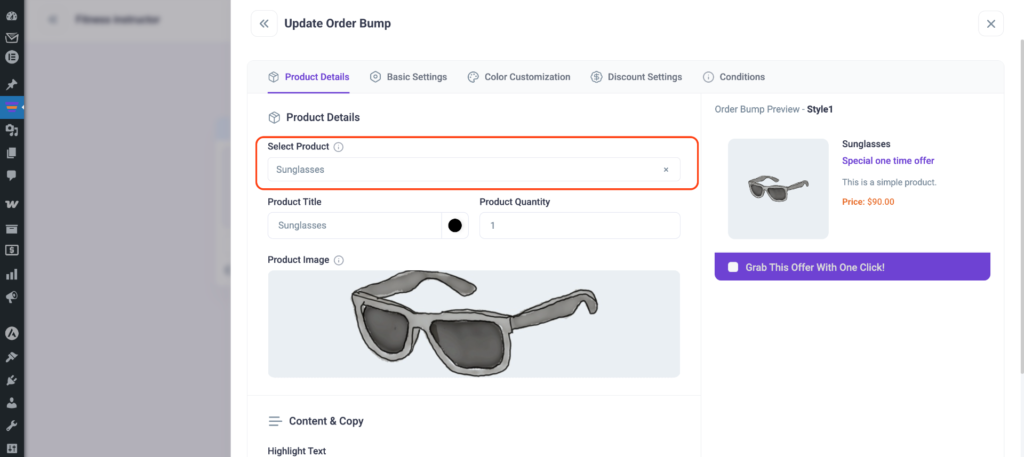Open Payments dollar sidebar icon
Image resolution: width=1024 pixels, height=457 pixels.
tap(11, 250)
